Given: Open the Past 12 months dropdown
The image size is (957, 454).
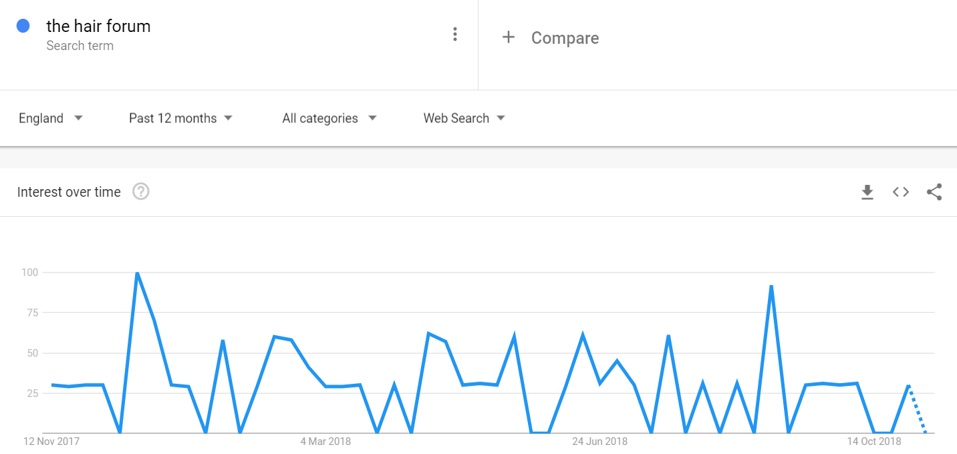Looking at the screenshot, I should (x=181, y=118).
